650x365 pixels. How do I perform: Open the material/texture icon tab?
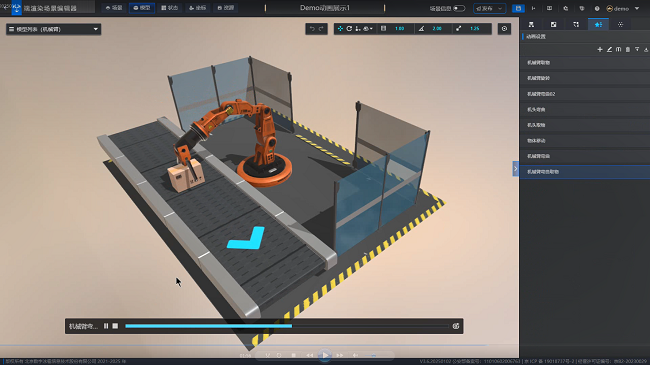[553, 24]
